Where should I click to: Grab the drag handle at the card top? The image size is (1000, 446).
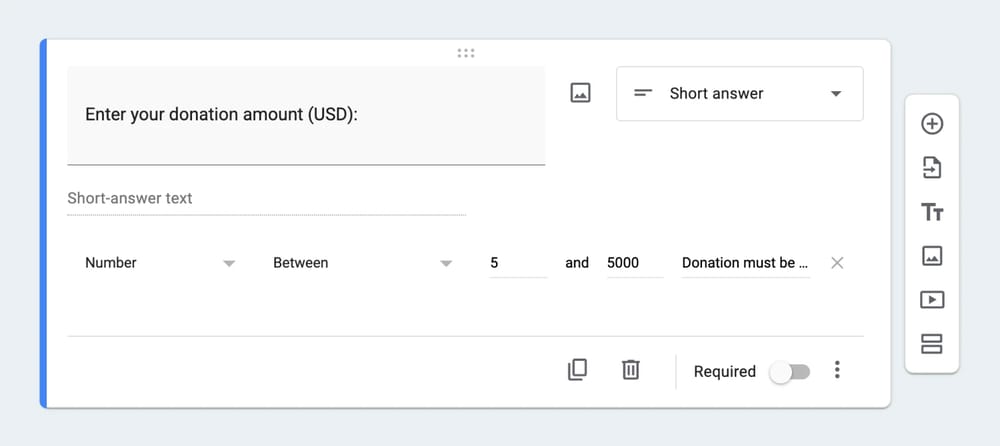pos(466,53)
